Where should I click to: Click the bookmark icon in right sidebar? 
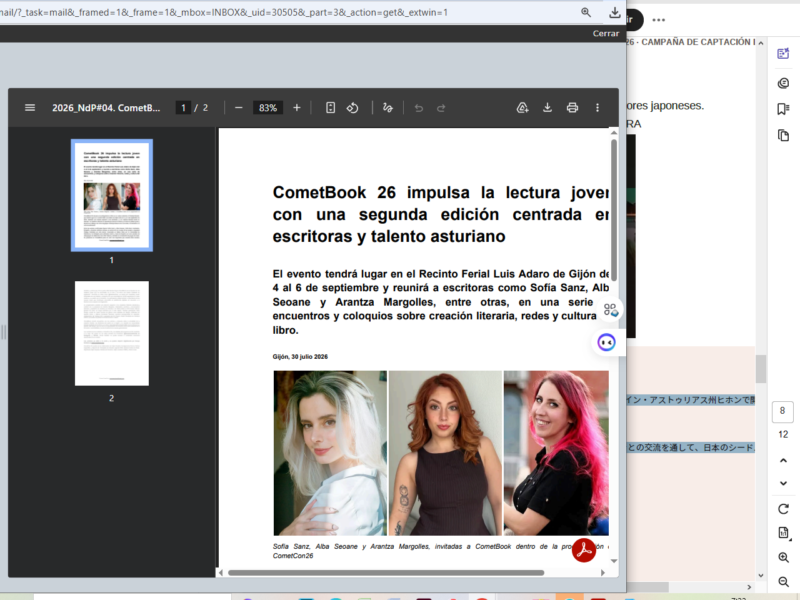(x=783, y=109)
